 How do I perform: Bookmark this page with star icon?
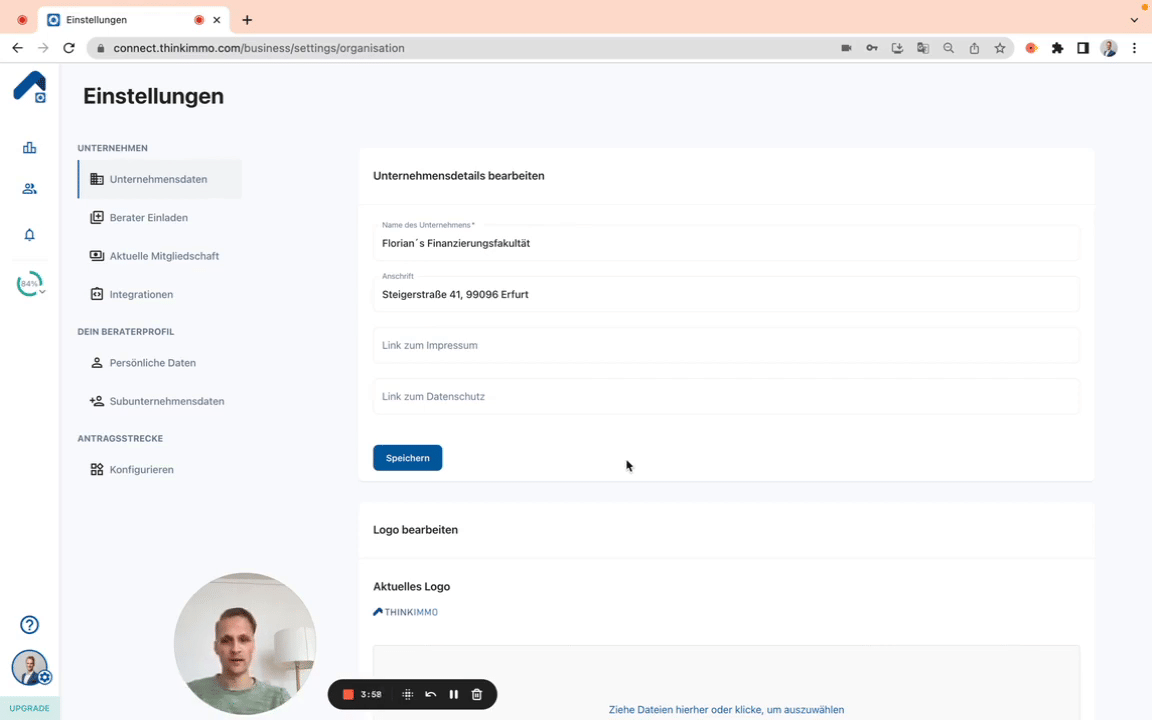point(1000,48)
